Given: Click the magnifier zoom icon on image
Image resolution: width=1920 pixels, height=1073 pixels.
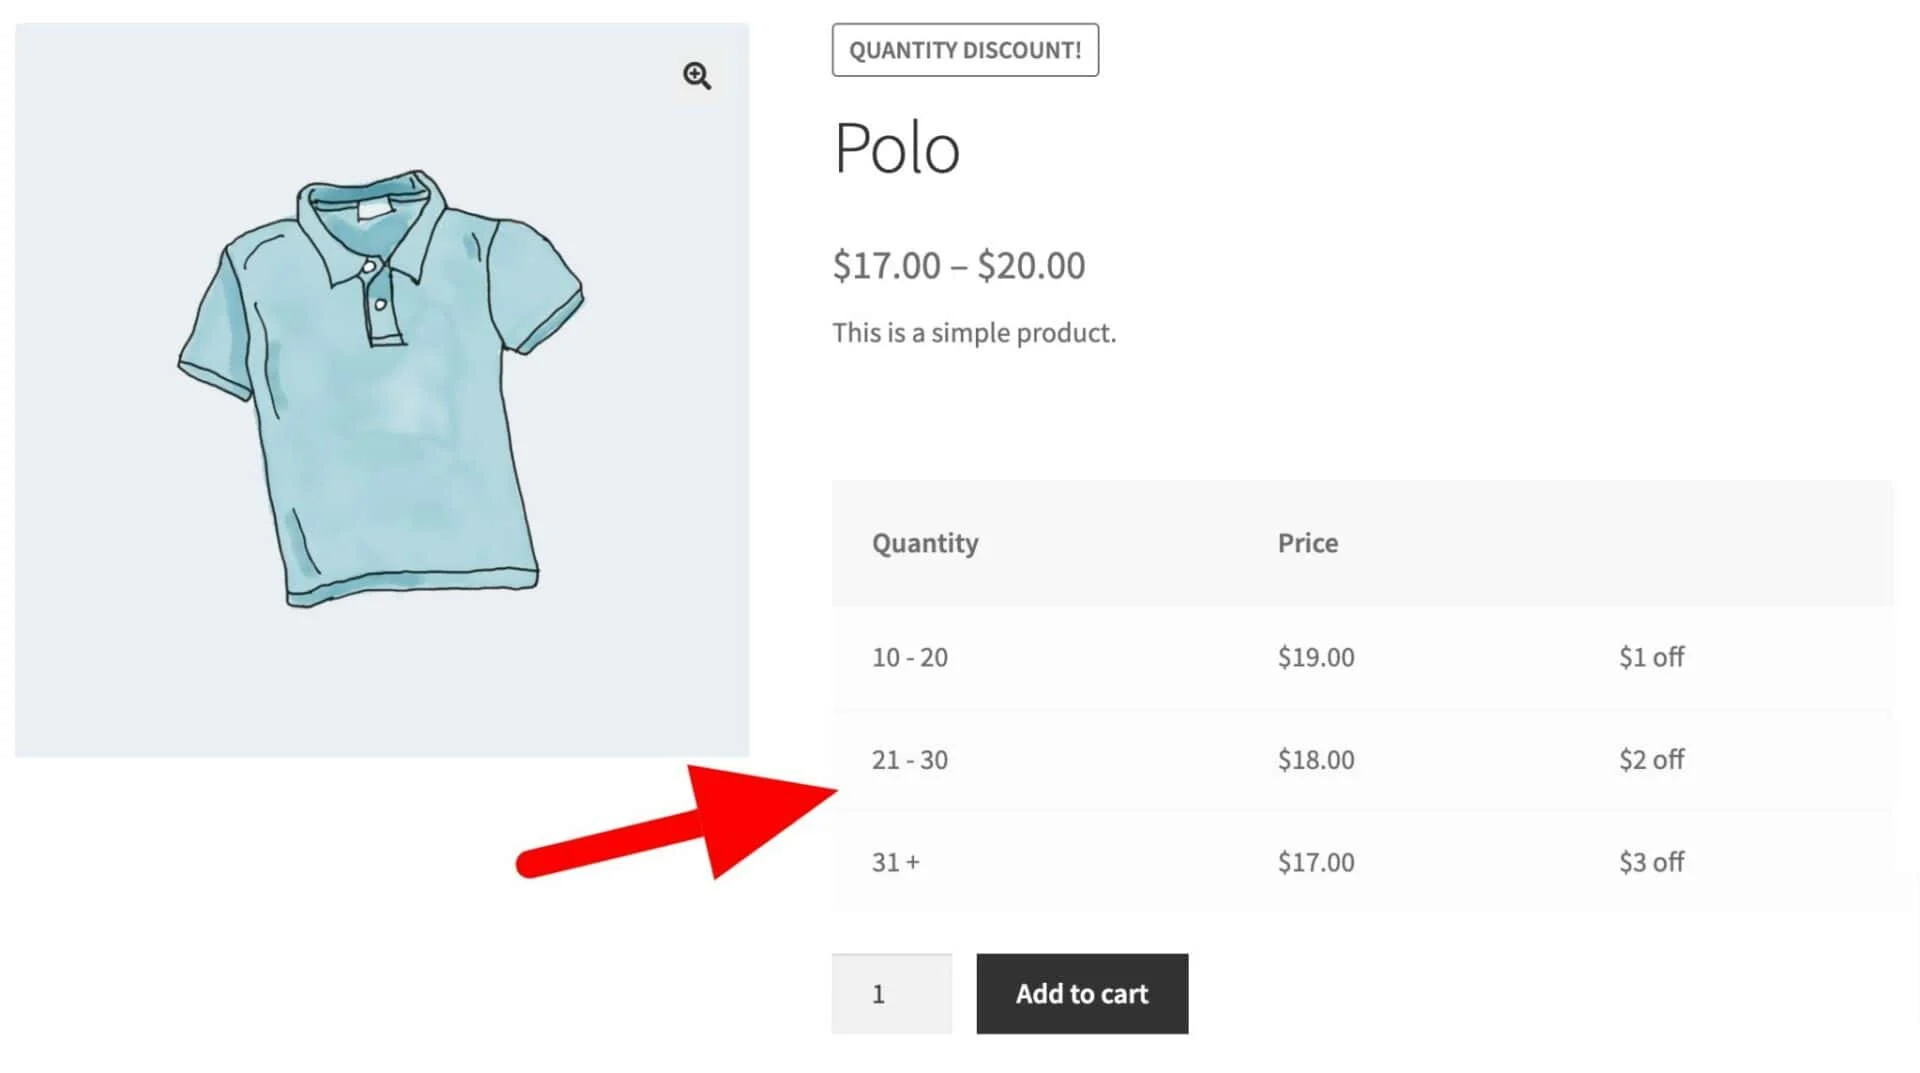Looking at the screenshot, I should click(697, 76).
